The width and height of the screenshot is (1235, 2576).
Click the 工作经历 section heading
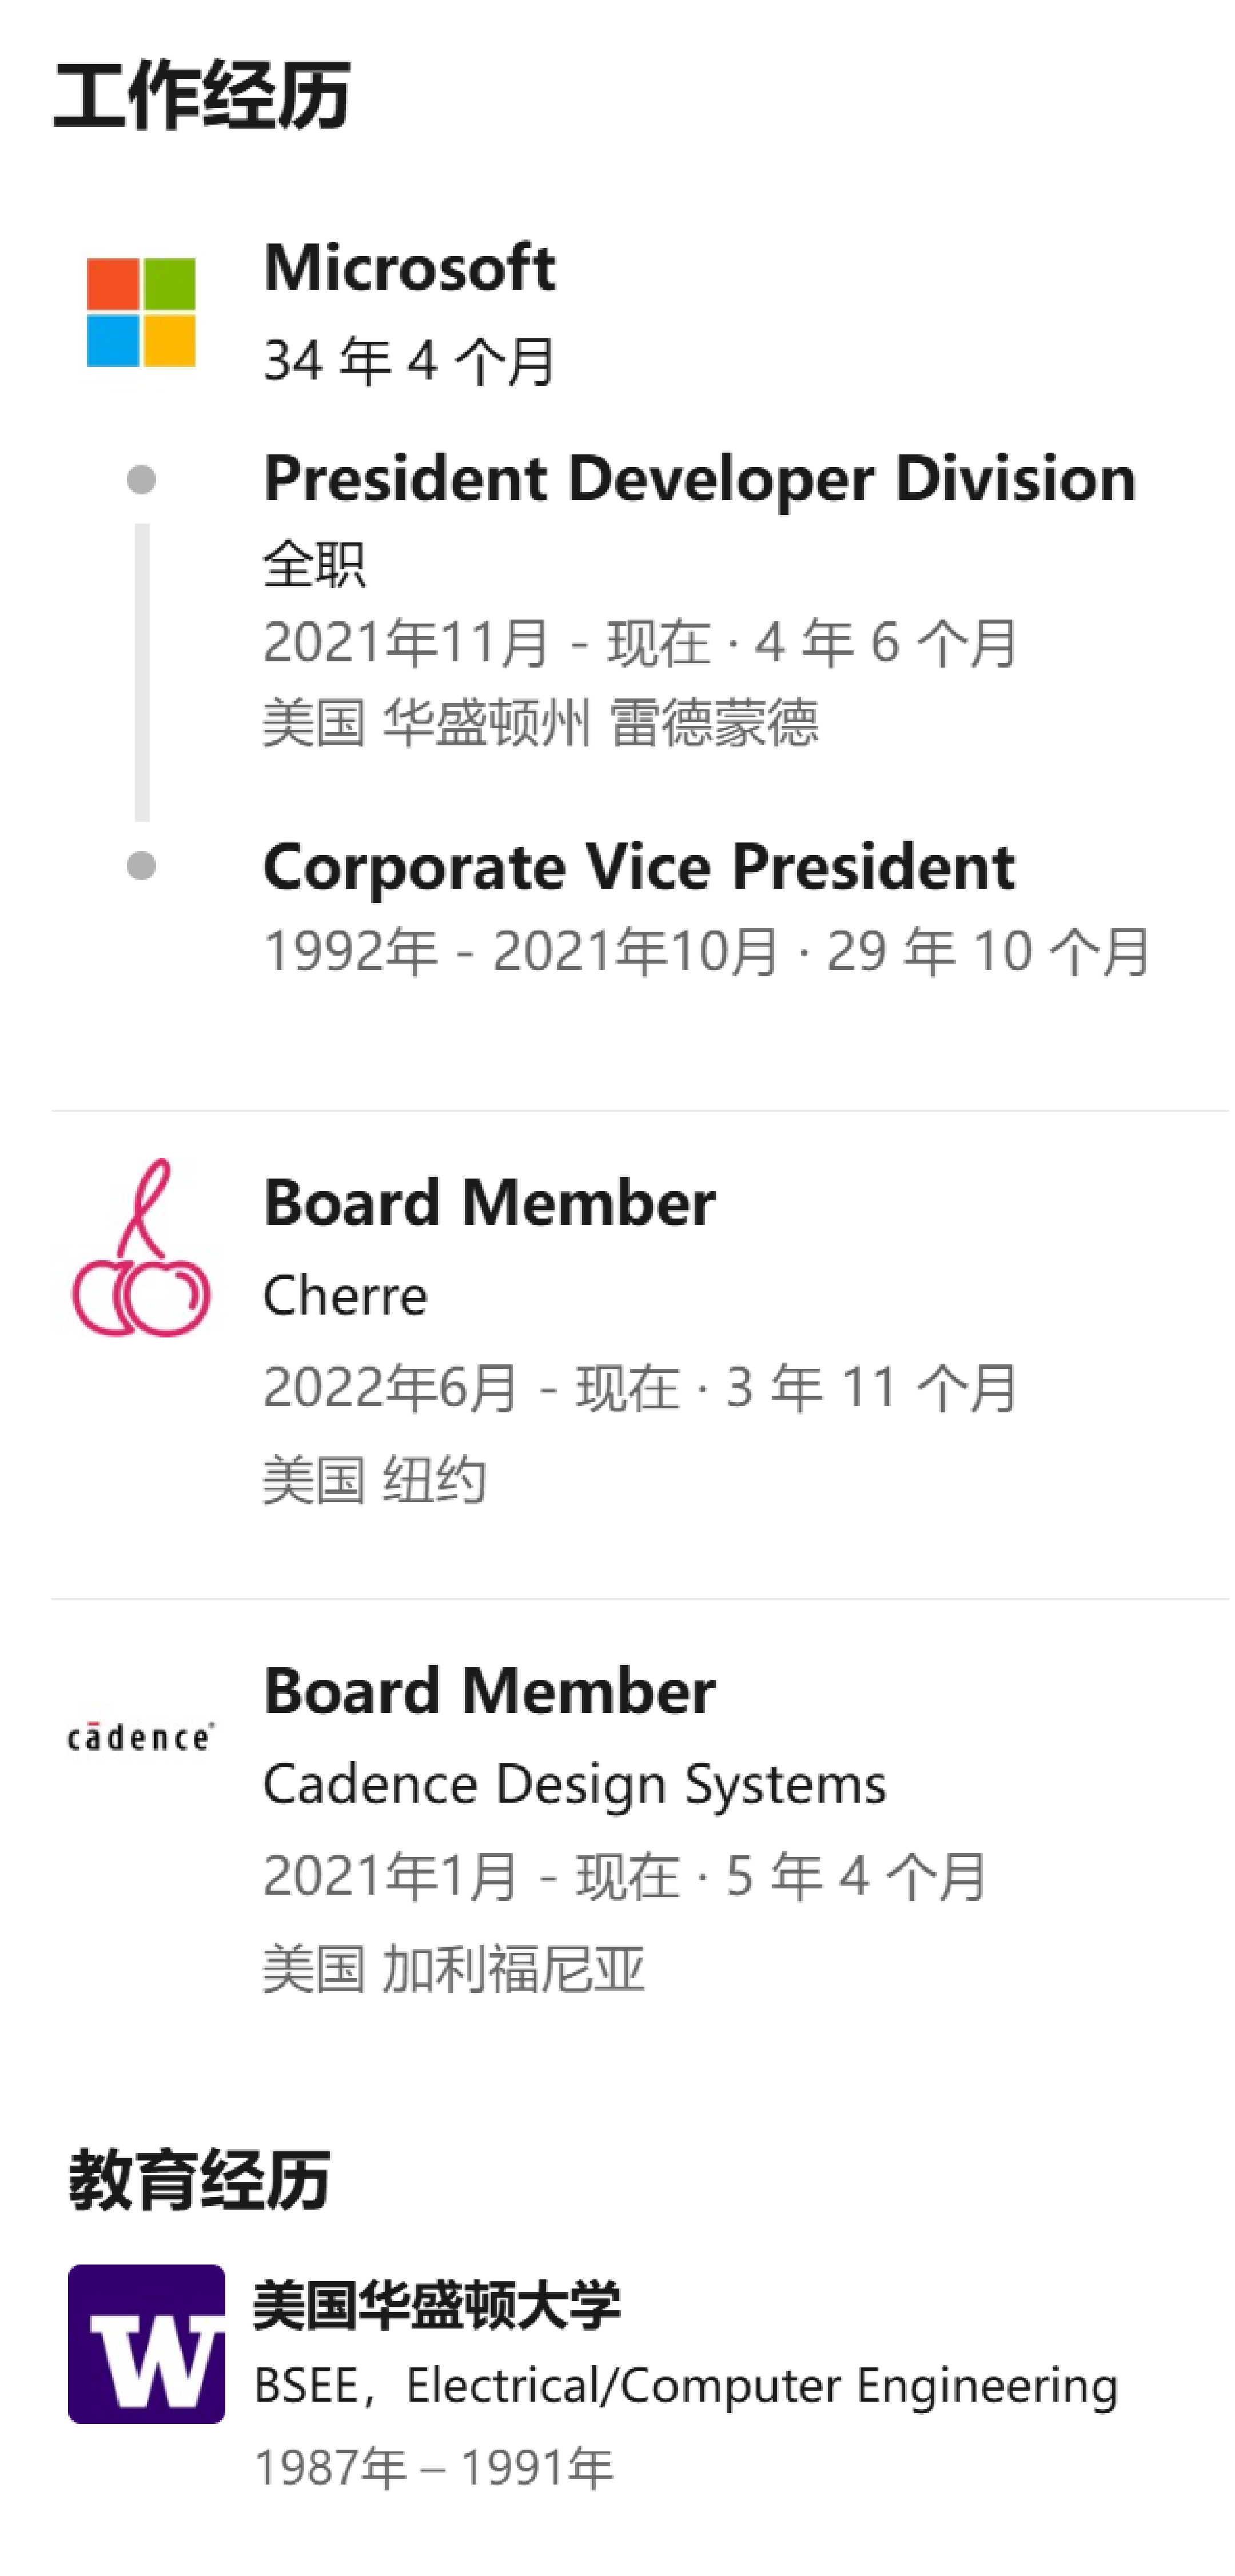tap(202, 96)
